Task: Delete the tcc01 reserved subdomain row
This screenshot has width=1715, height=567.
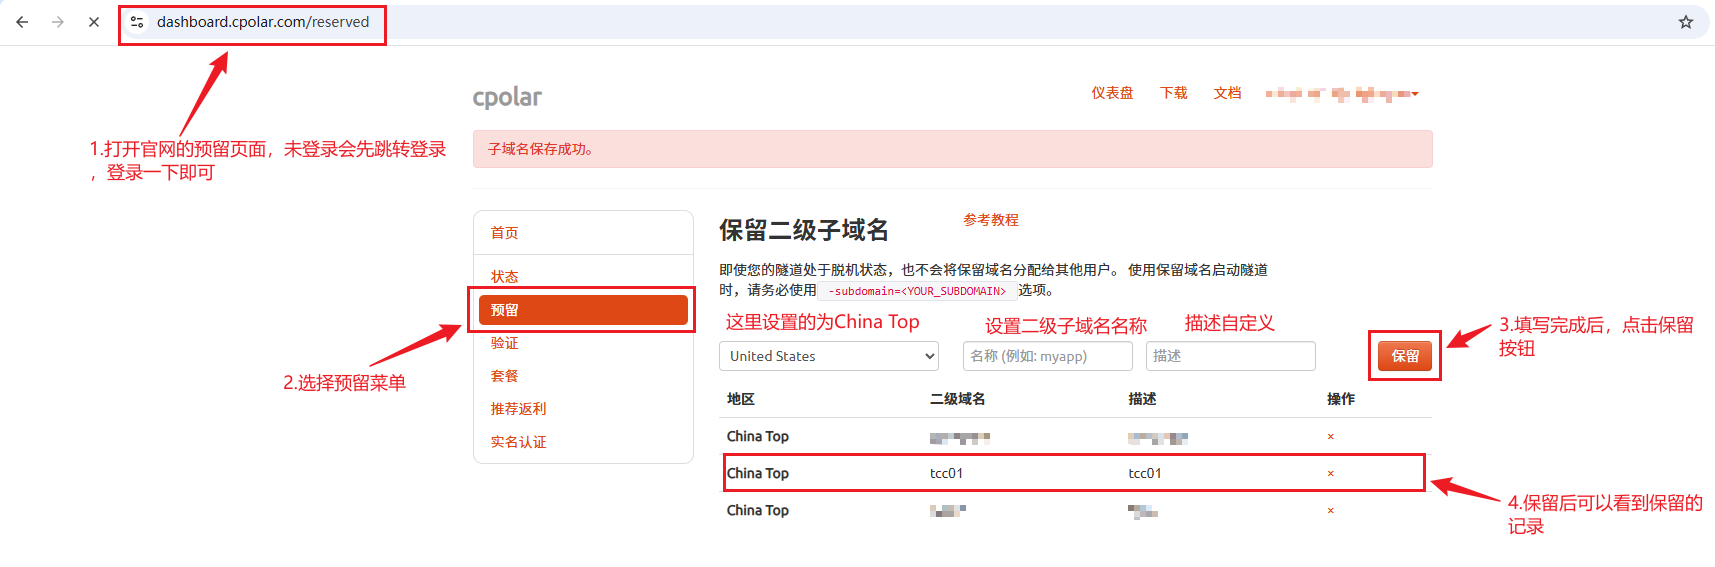Action: pos(1330,474)
